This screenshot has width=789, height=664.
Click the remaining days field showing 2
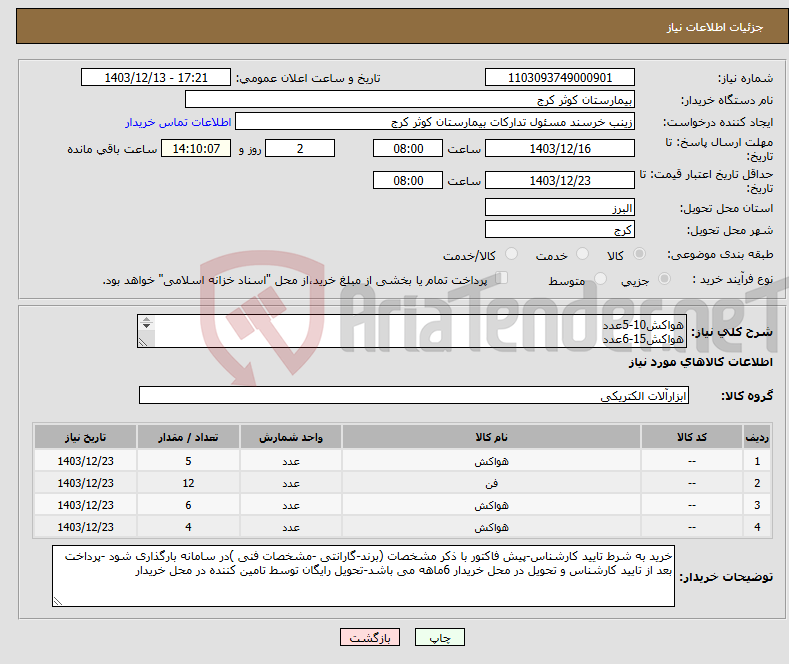300,148
